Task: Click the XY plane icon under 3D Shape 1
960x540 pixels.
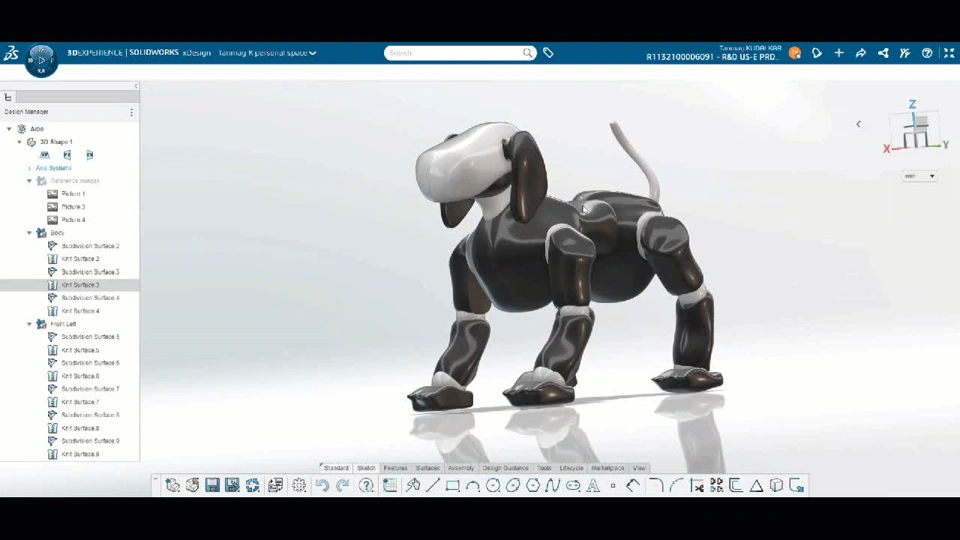Action: click(44, 155)
